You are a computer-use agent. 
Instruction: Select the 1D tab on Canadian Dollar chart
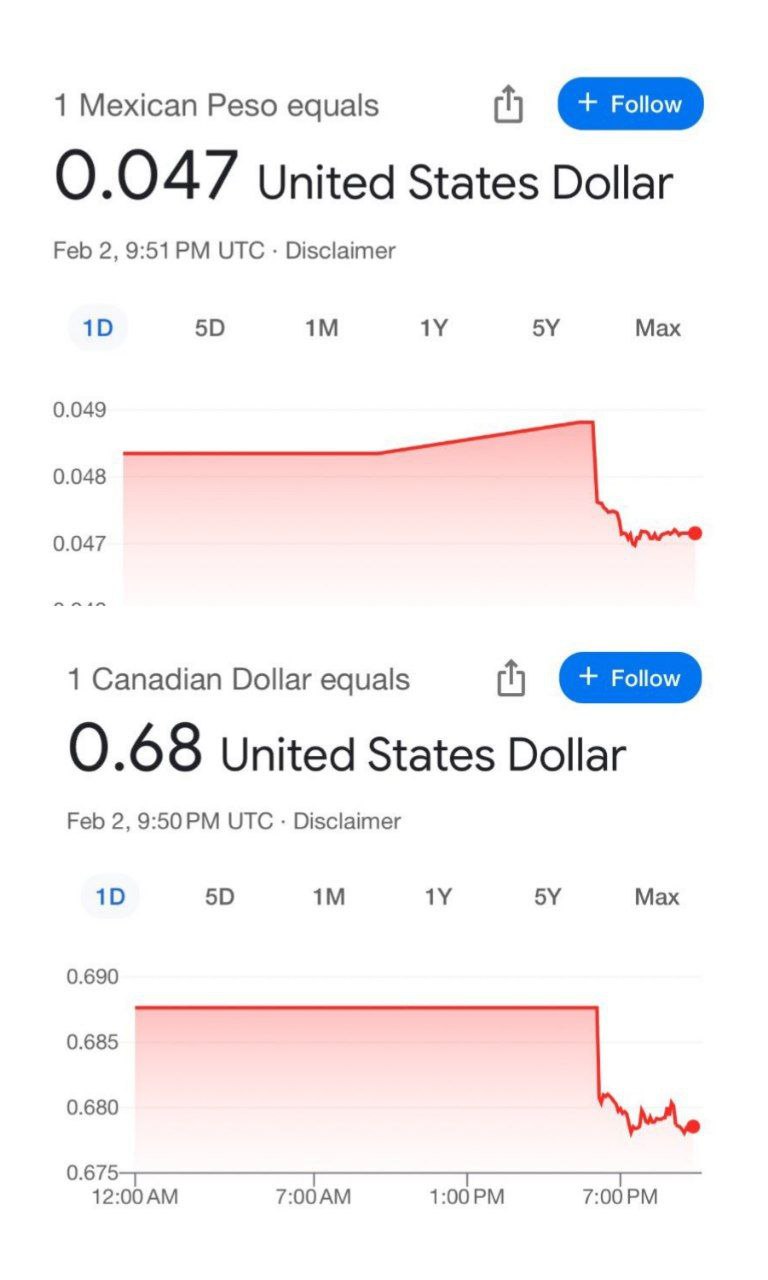110,897
